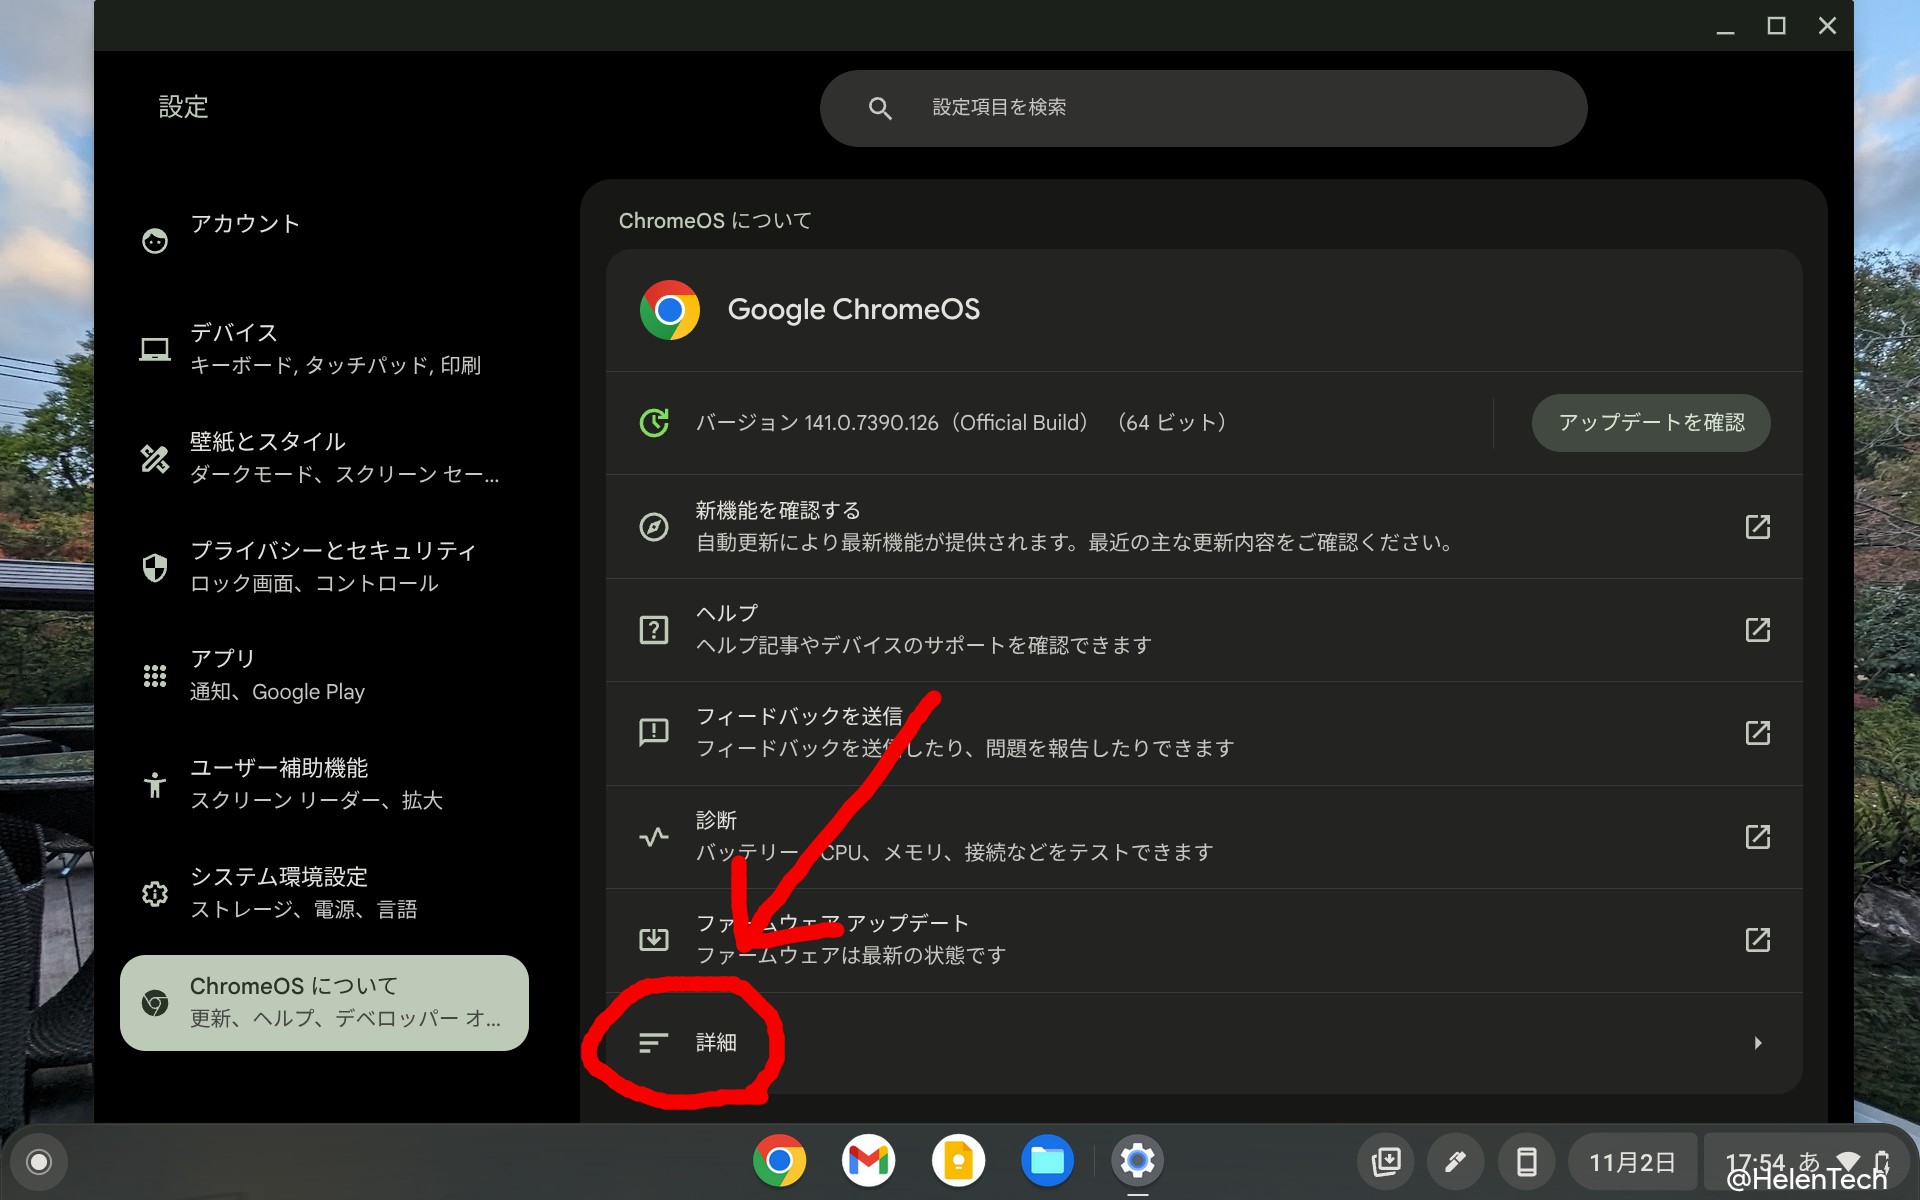Click the laptop icon next to デバイス
This screenshot has width=1920, height=1200.
(155, 348)
